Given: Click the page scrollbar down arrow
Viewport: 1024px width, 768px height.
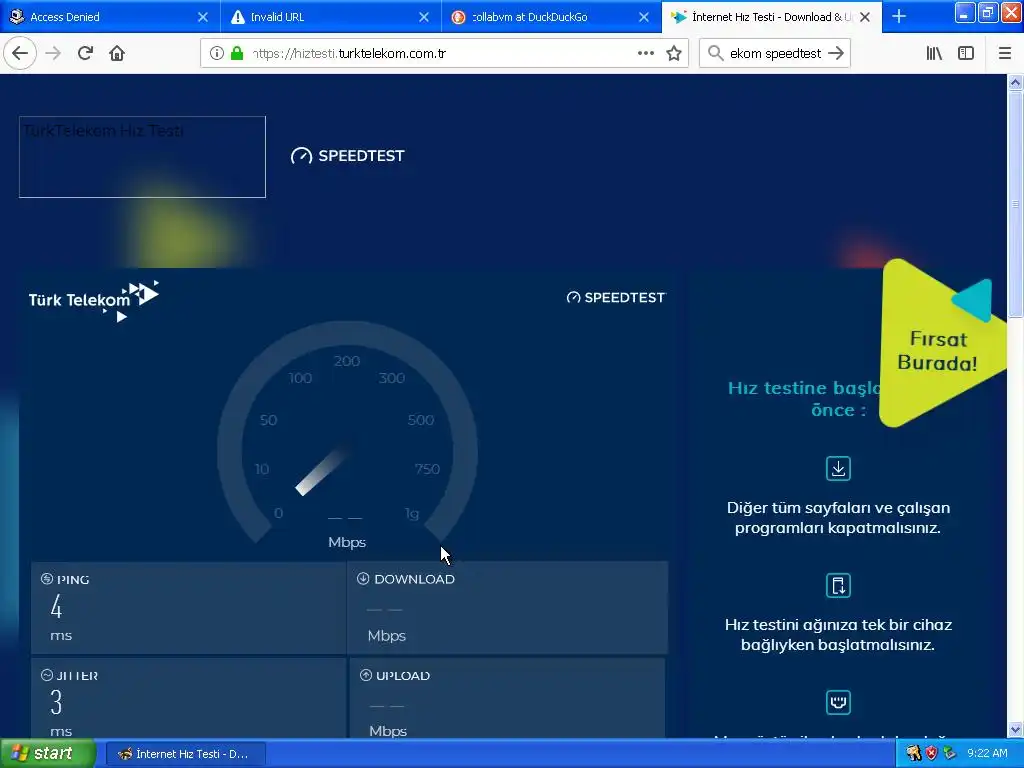Looking at the screenshot, I should [x=1015, y=729].
